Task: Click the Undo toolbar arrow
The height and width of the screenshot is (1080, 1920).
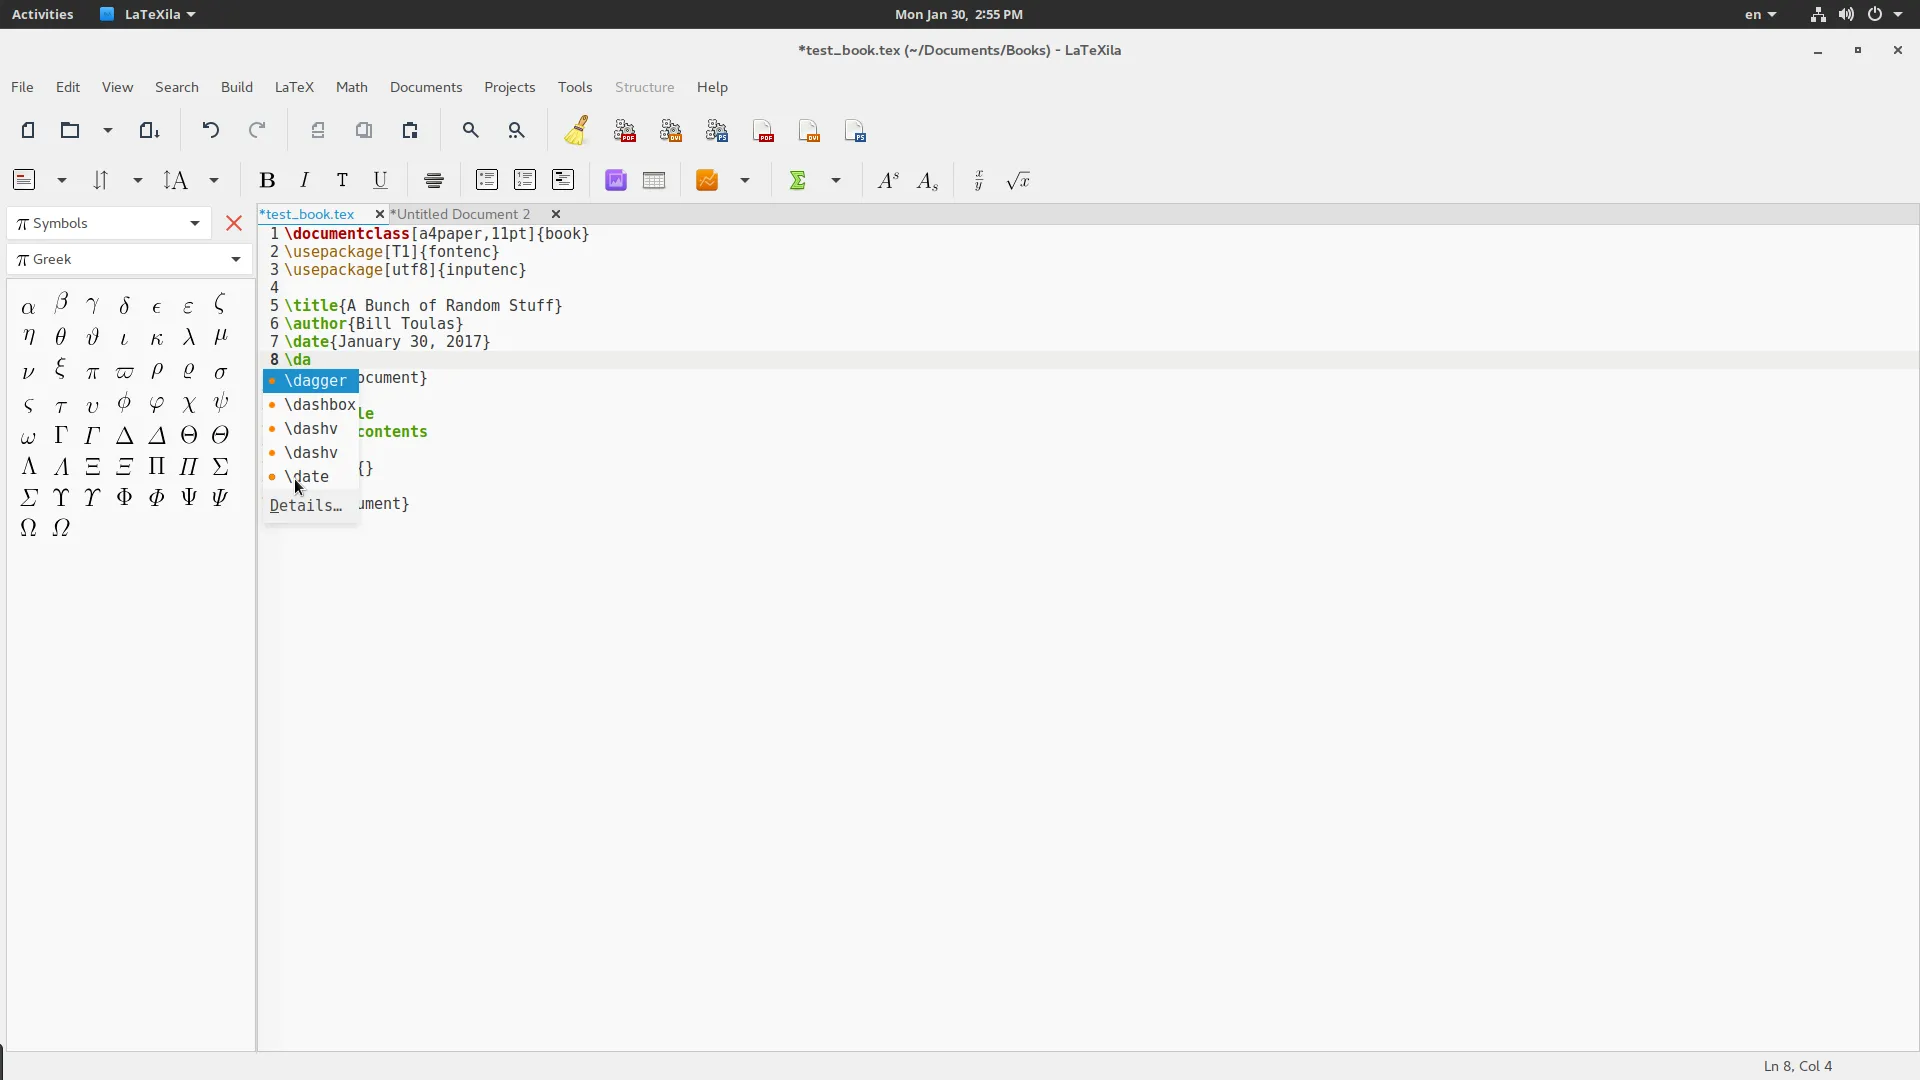Action: (x=210, y=131)
